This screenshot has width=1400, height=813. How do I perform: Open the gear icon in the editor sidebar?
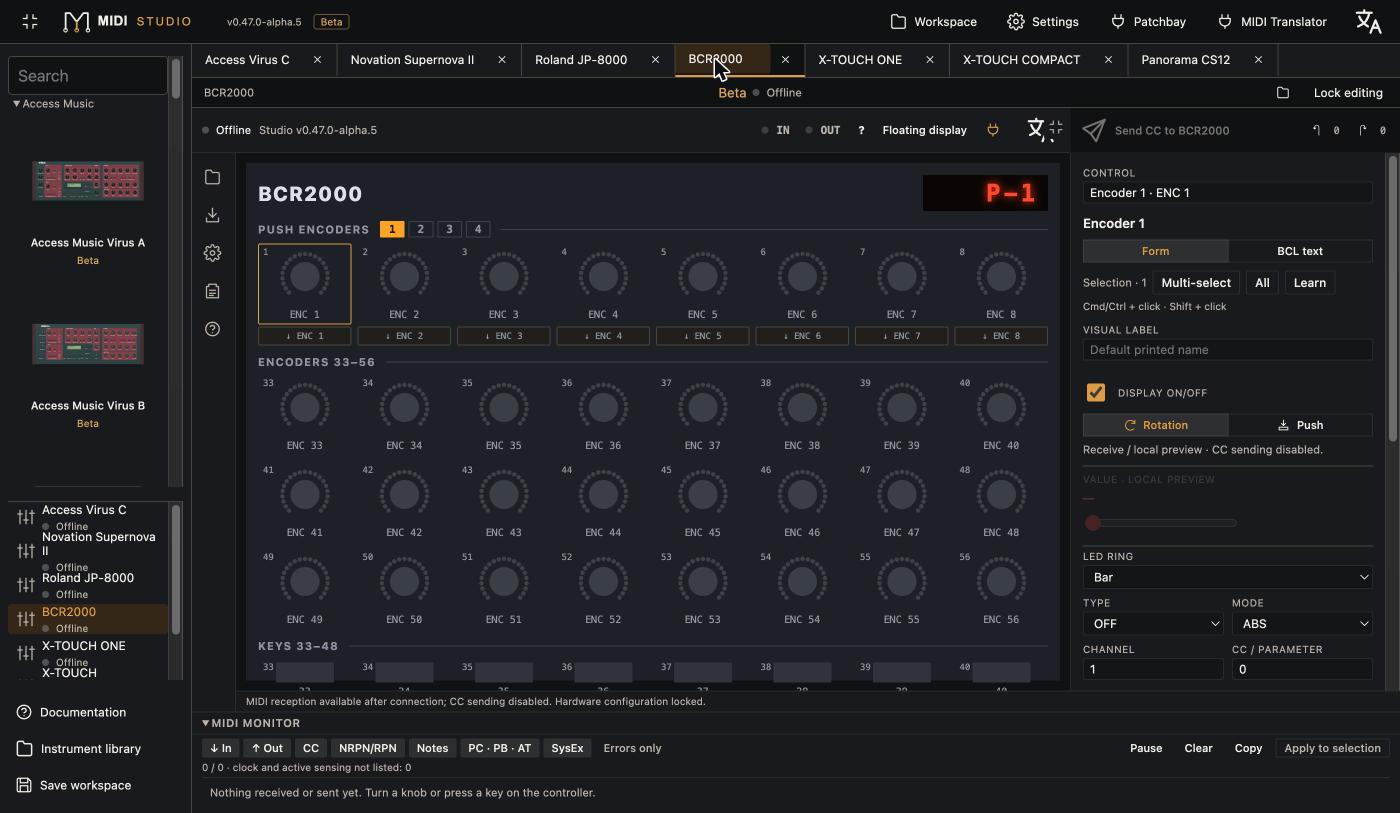click(212, 253)
